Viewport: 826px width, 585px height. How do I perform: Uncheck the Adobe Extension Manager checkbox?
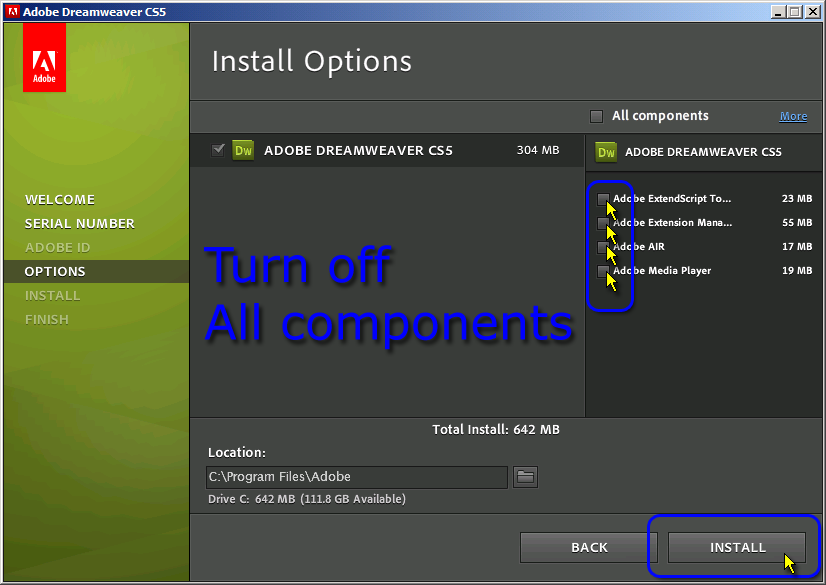pyautogui.click(x=603, y=223)
